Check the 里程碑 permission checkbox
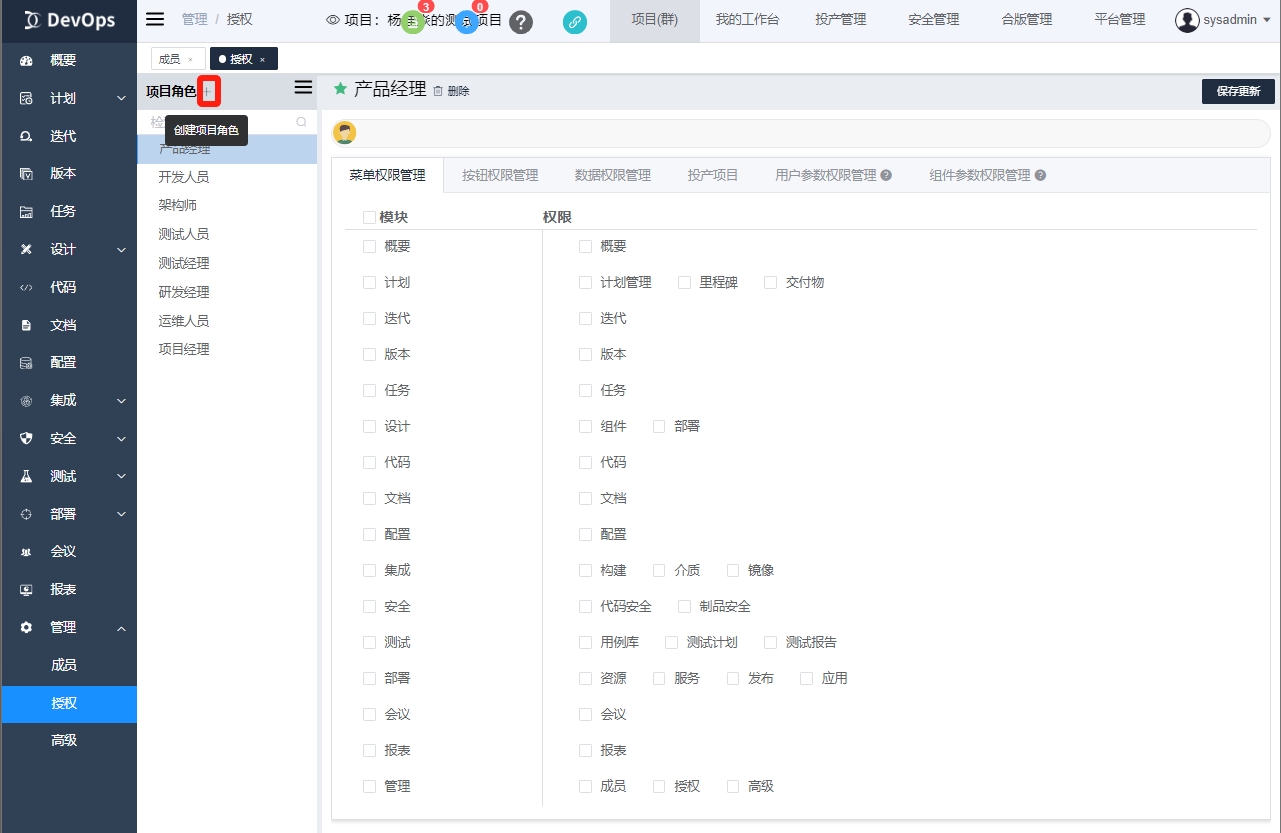The image size is (1281, 833). click(x=685, y=283)
